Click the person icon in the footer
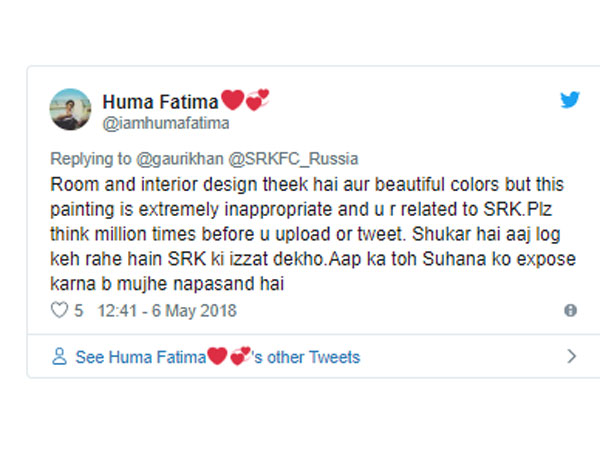 (x=59, y=357)
